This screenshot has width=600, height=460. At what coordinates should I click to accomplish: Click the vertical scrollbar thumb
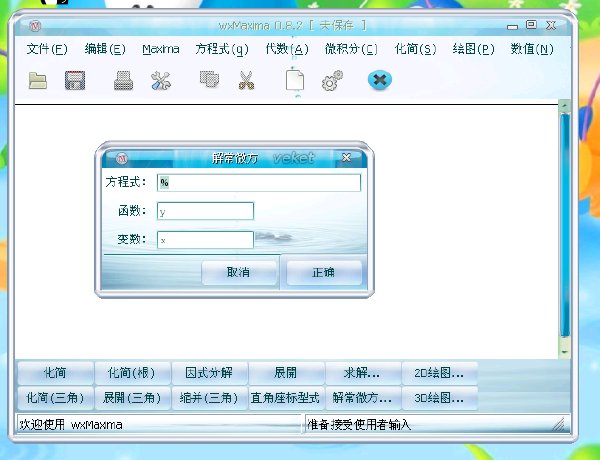tap(565, 225)
